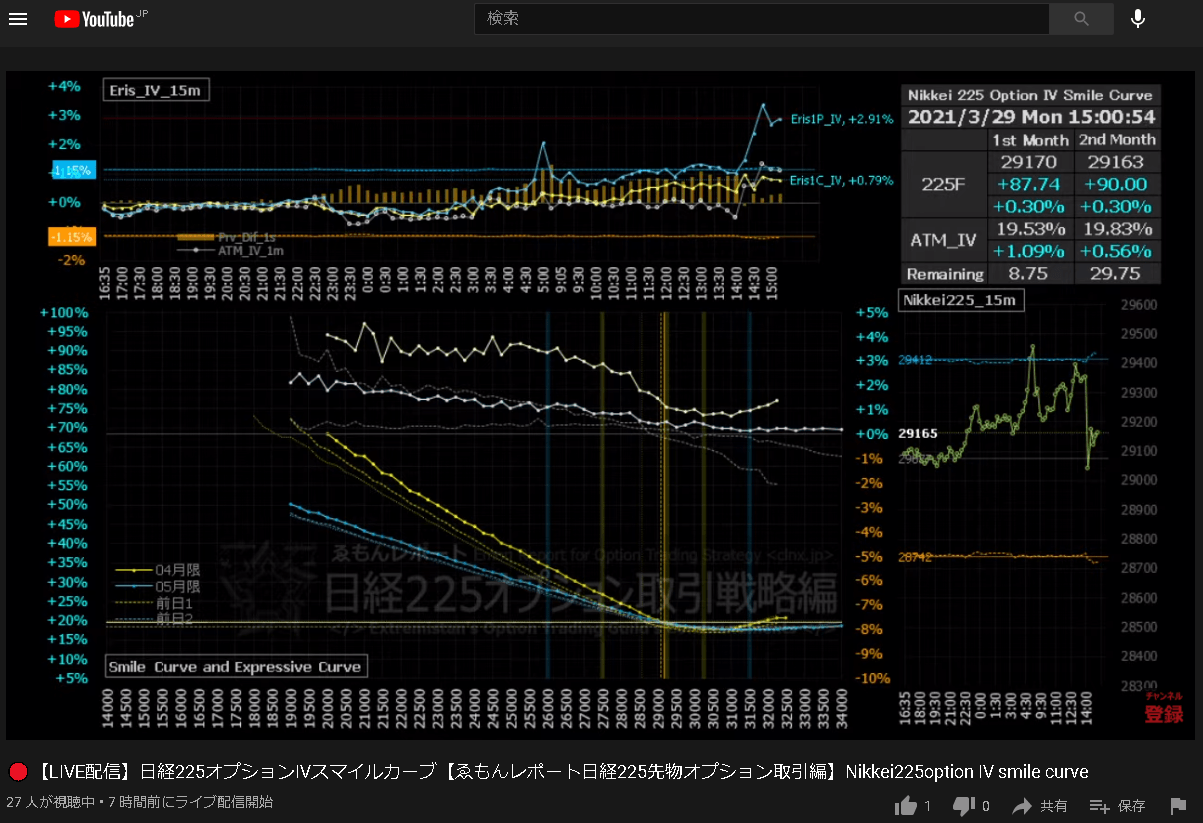Click the +90.00 change value
The height and width of the screenshot is (823, 1203).
pos(1117,184)
